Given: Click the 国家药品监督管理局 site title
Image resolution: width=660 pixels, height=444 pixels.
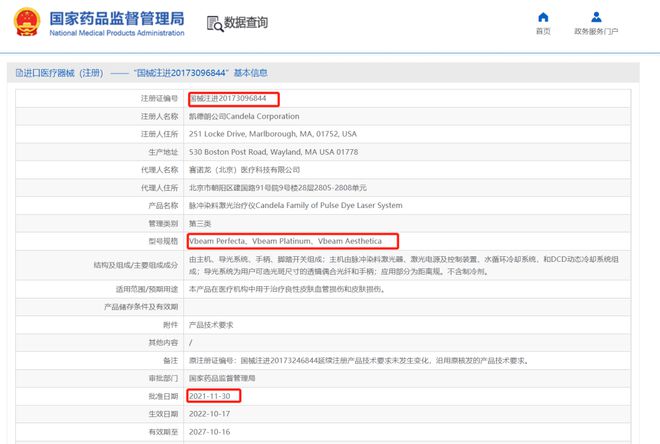Looking at the screenshot, I should pos(117,19).
